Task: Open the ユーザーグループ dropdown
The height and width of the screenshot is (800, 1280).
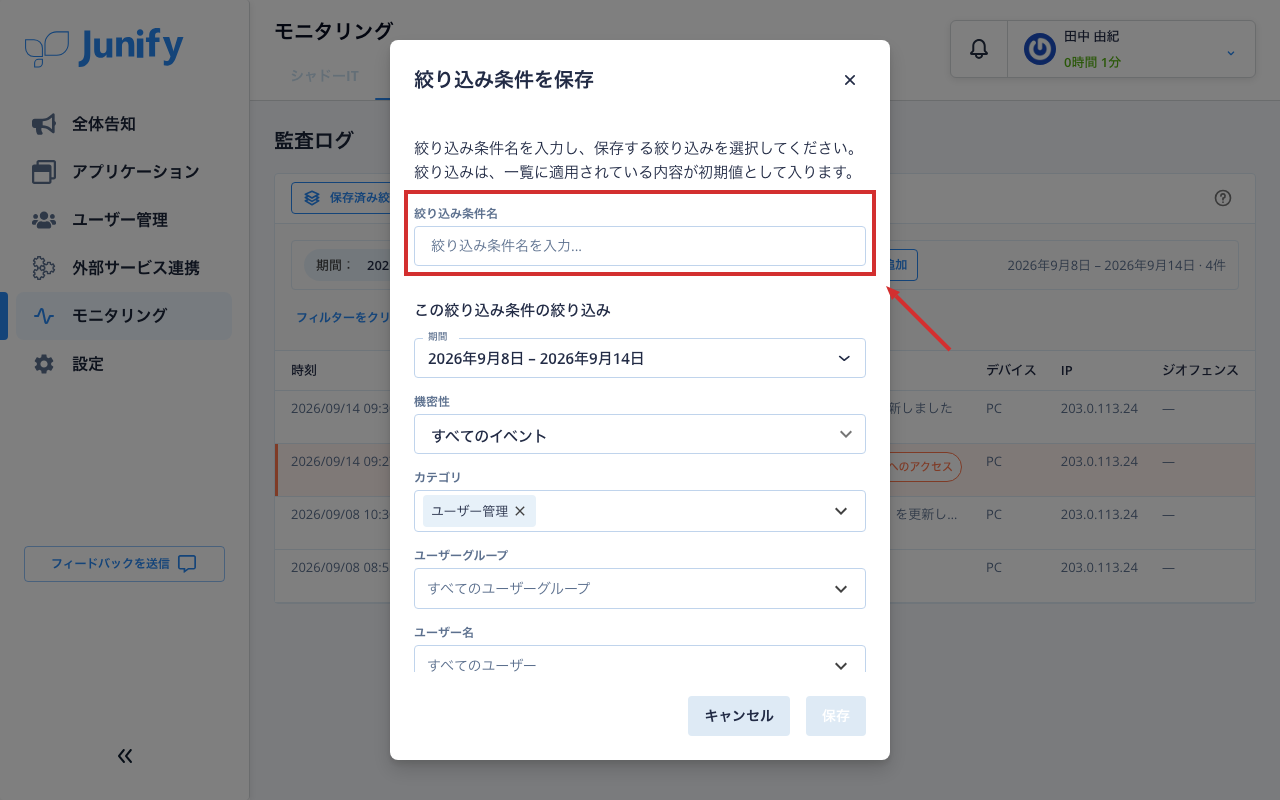Action: tap(640, 588)
